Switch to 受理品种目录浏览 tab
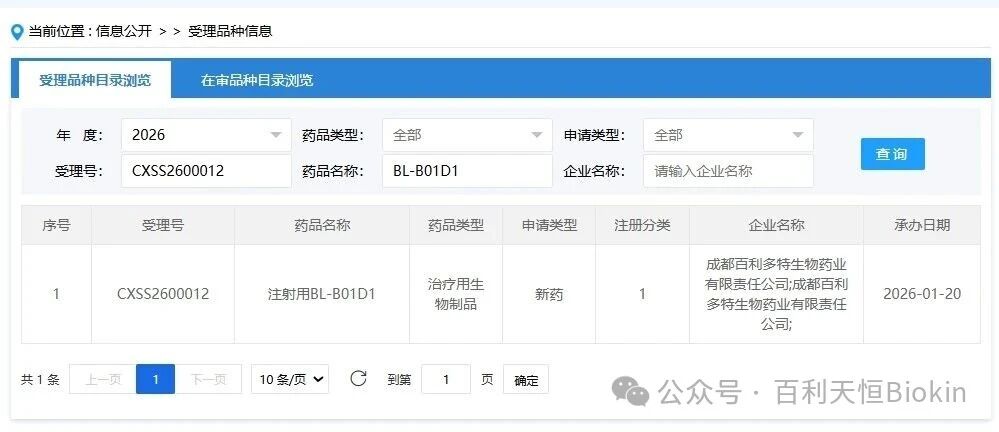The height and width of the screenshot is (432, 999). point(95,80)
